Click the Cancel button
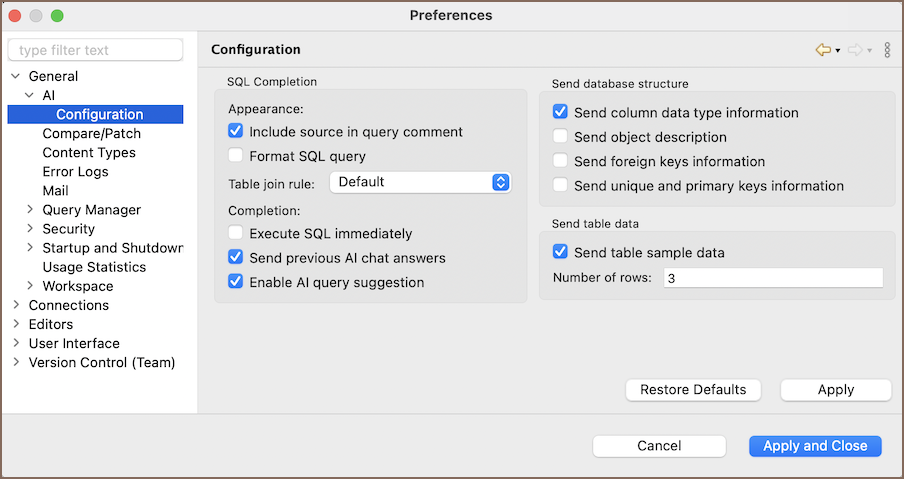 click(x=659, y=446)
